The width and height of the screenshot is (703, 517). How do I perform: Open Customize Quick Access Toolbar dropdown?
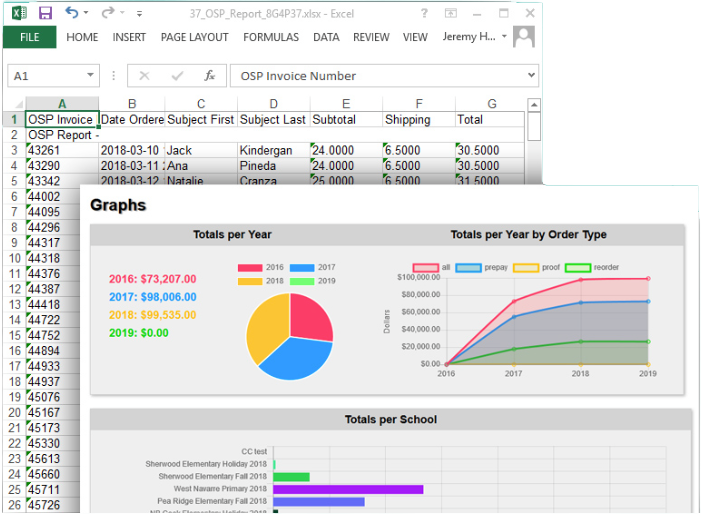point(139,14)
